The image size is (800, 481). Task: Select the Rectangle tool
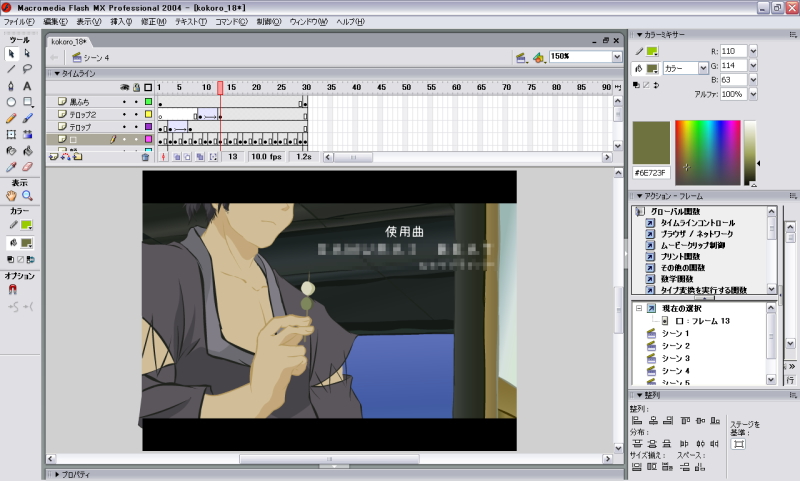tap(28, 102)
